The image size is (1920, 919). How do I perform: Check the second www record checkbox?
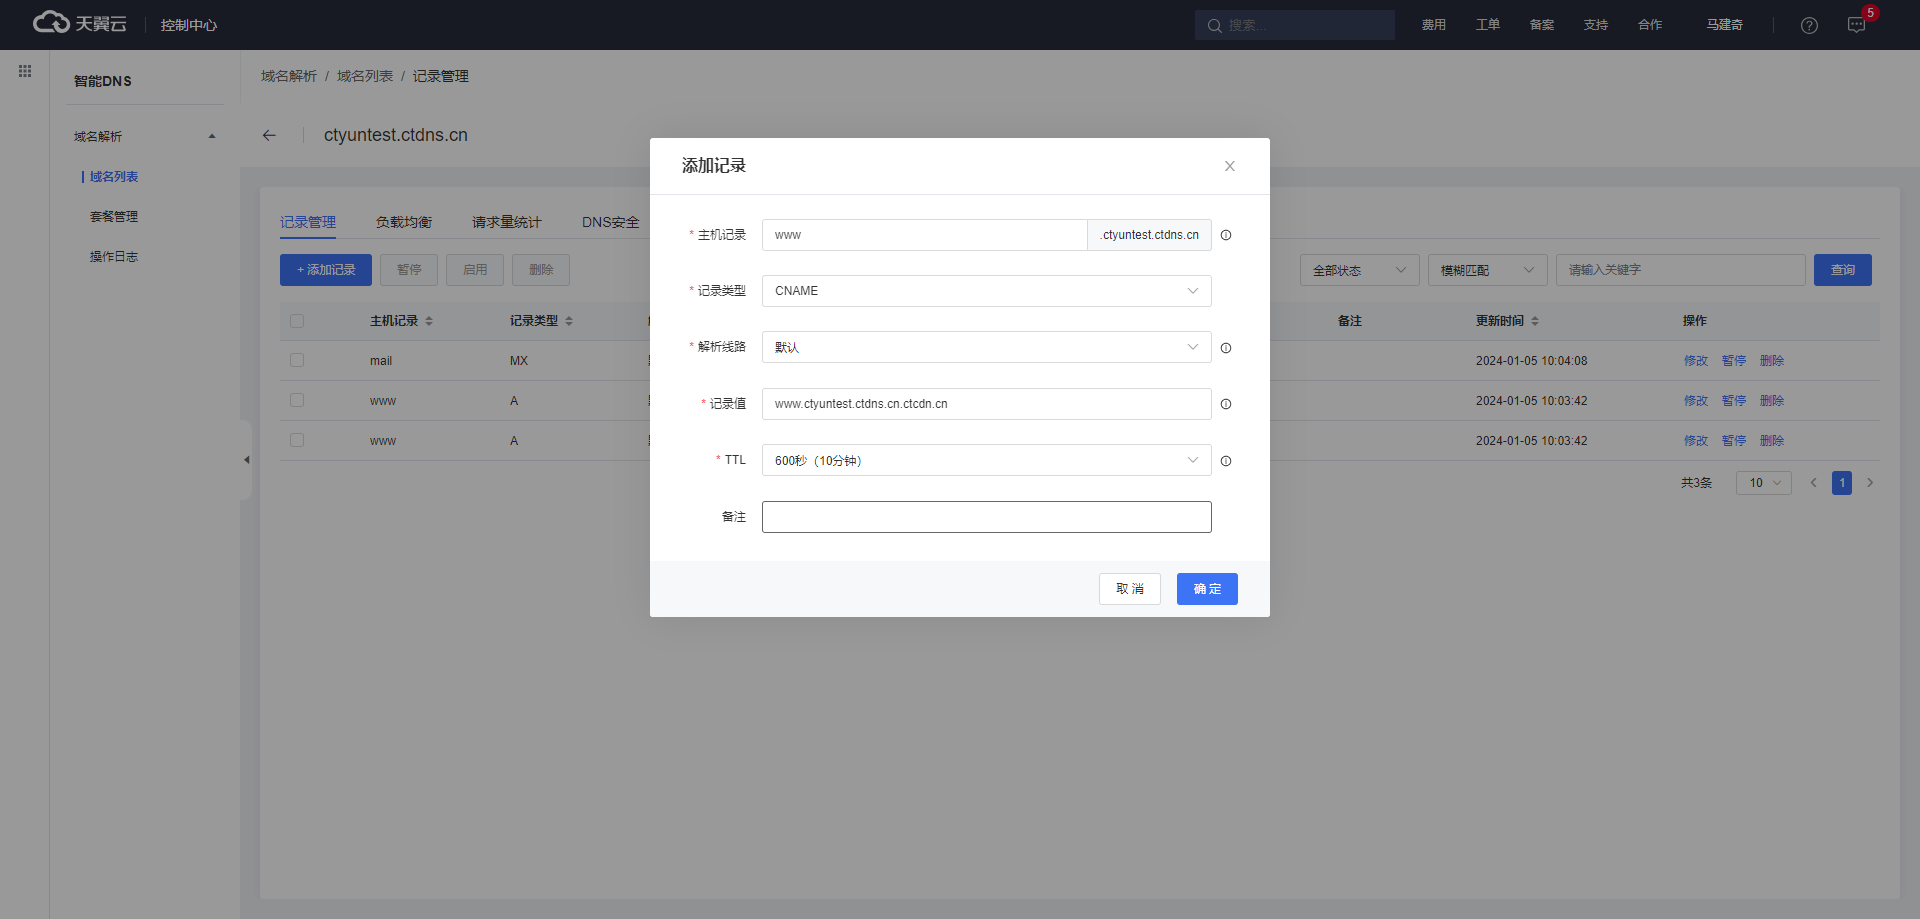(297, 440)
